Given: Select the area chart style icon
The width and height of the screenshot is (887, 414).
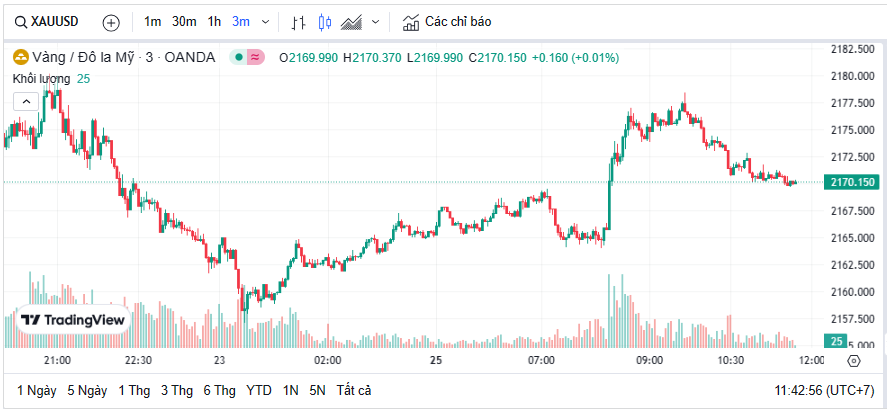Looking at the screenshot, I should pyautogui.click(x=351, y=21).
